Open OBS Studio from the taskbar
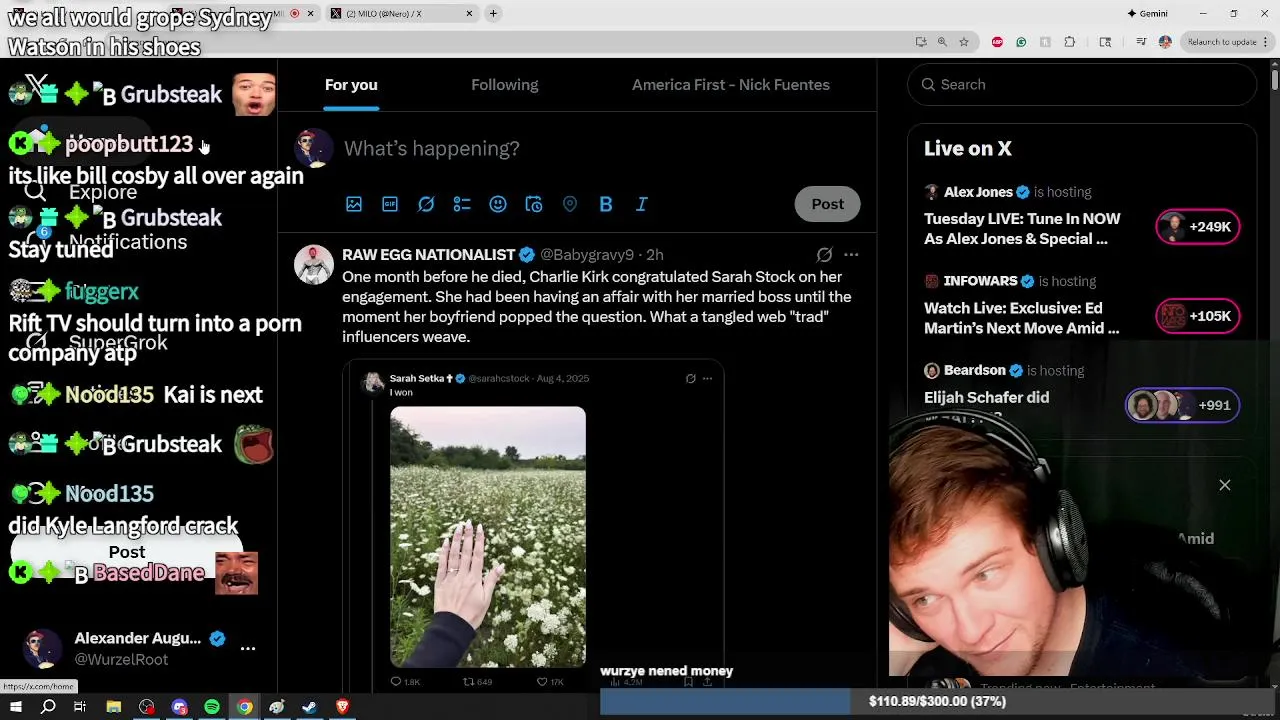The height and width of the screenshot is (720, 1280). pos(147,707)
